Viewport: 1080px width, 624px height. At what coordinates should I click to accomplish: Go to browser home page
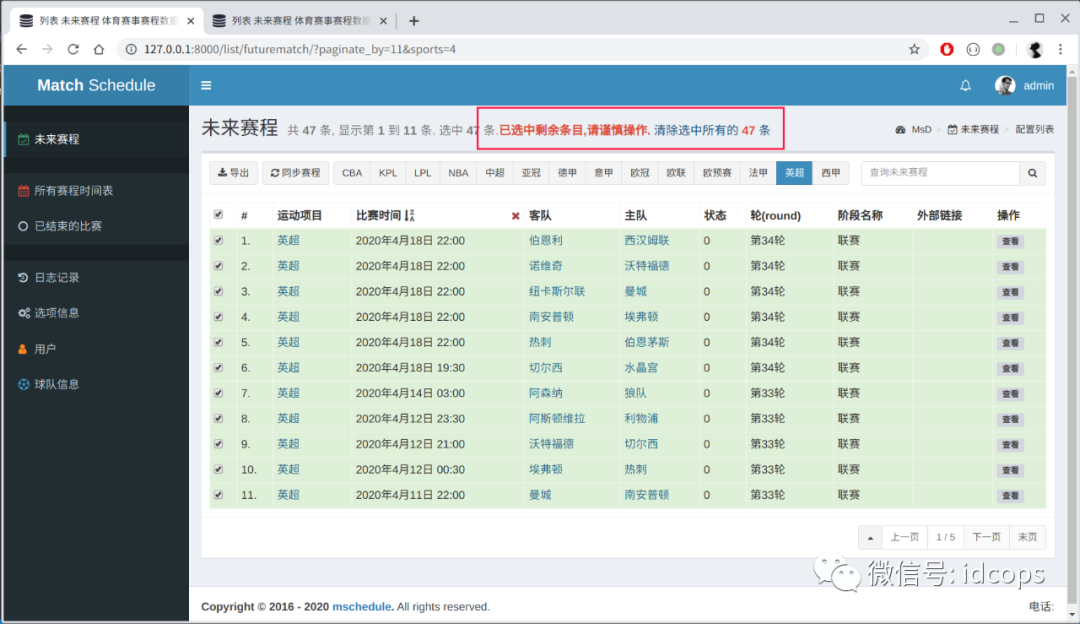(99, 49)
